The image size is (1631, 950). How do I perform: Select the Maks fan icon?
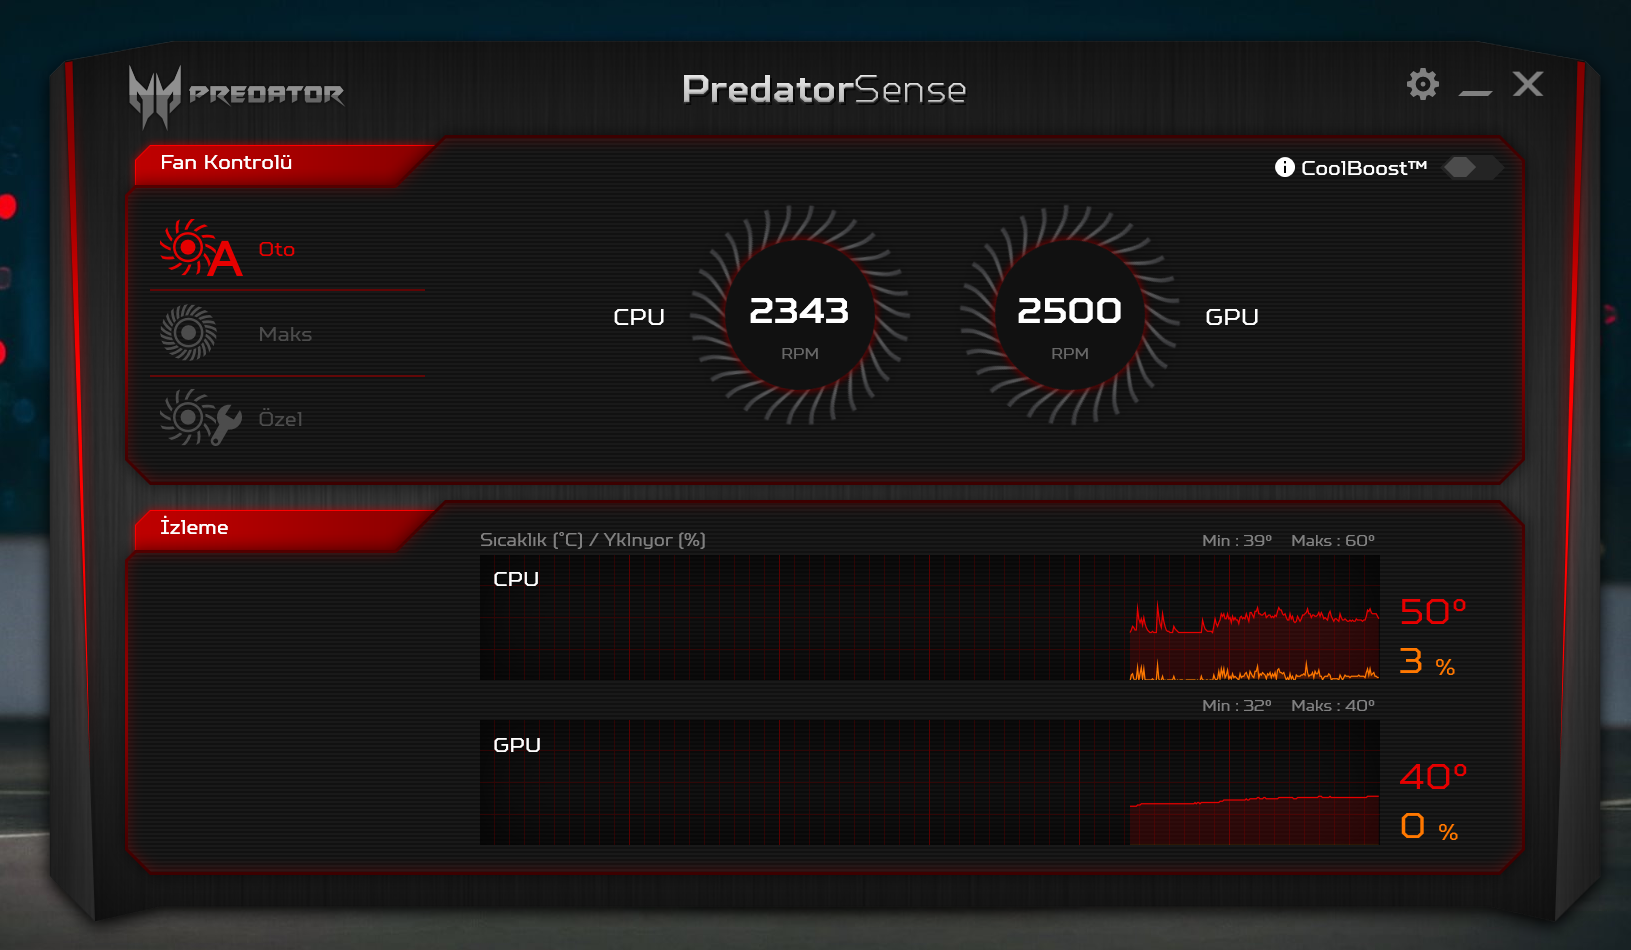point(188,333)
